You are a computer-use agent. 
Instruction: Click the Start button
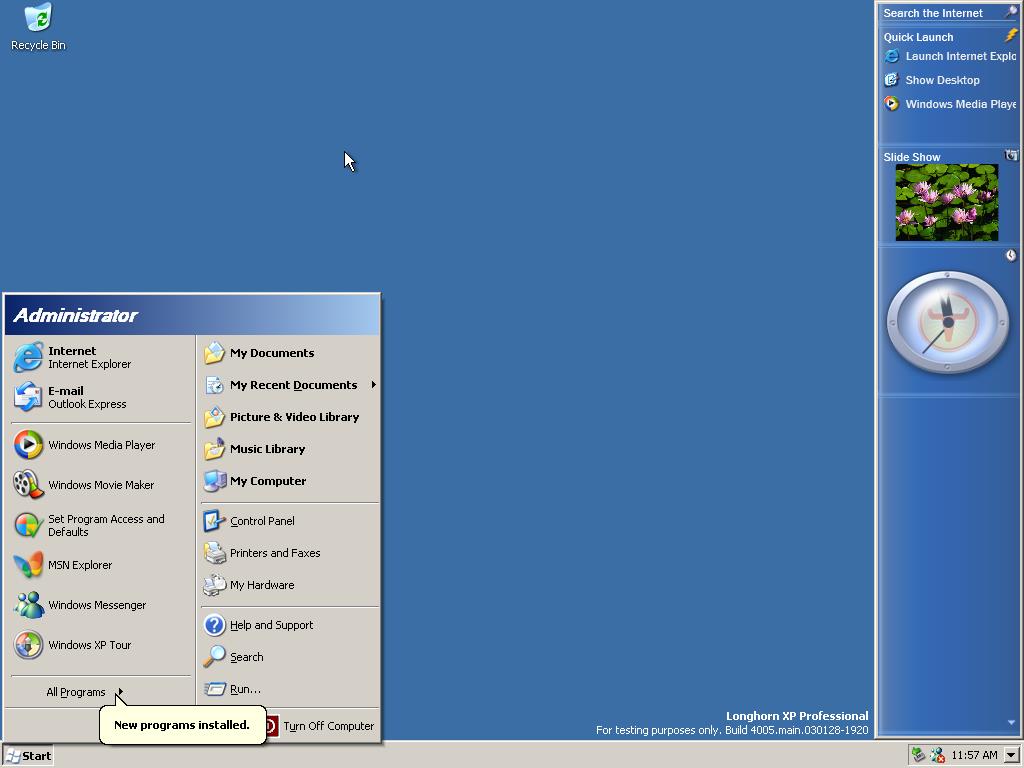click(27, 756)
